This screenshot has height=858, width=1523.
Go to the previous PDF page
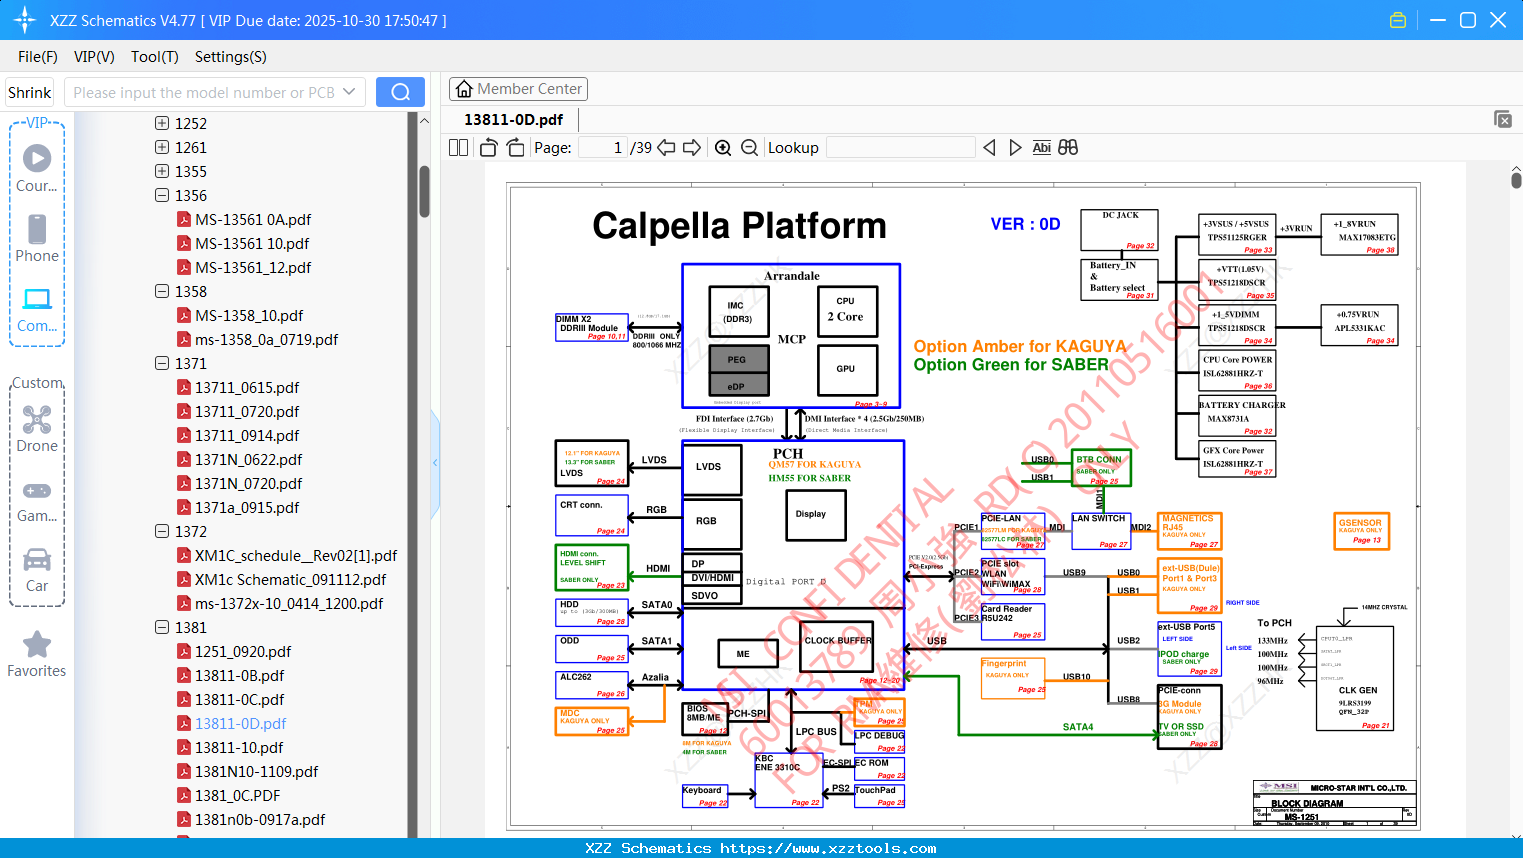(666, 148)
